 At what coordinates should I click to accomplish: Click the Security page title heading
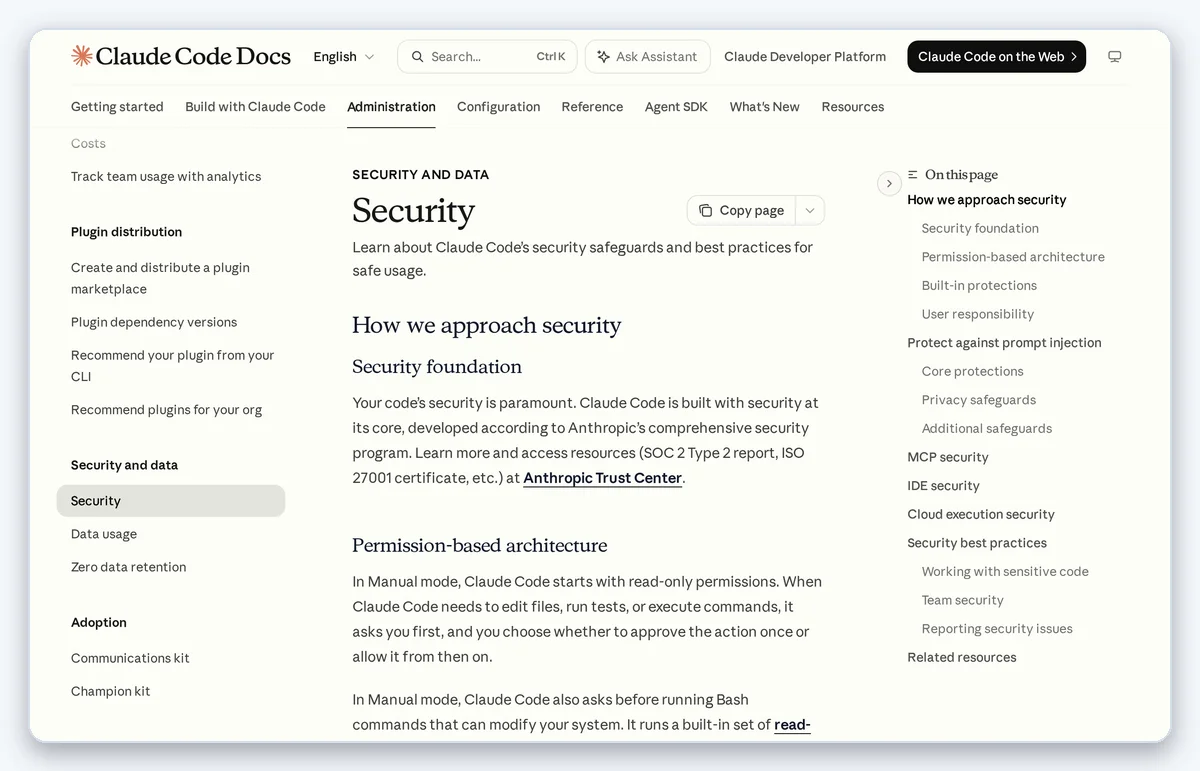413,211
